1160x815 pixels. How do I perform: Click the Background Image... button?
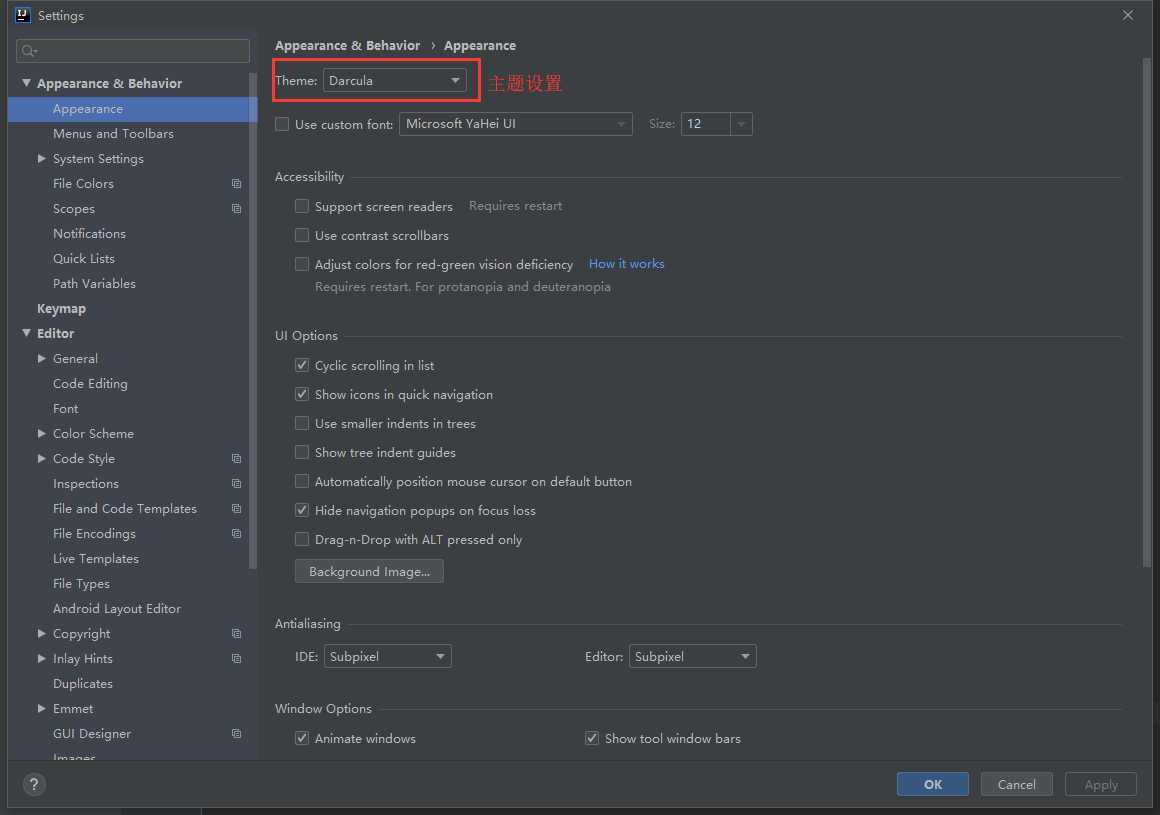point(369,572)
